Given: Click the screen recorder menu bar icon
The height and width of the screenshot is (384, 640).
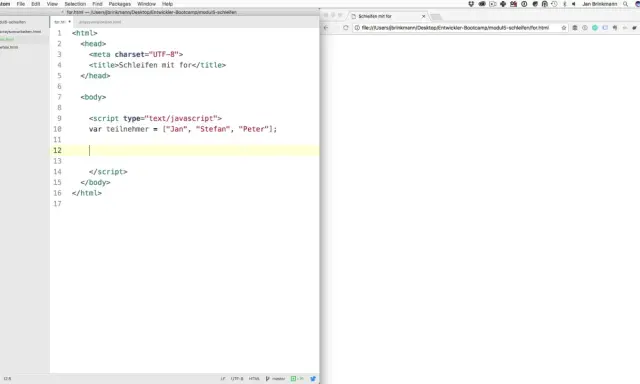Looking at the screenshot, I should coord(493,4).
